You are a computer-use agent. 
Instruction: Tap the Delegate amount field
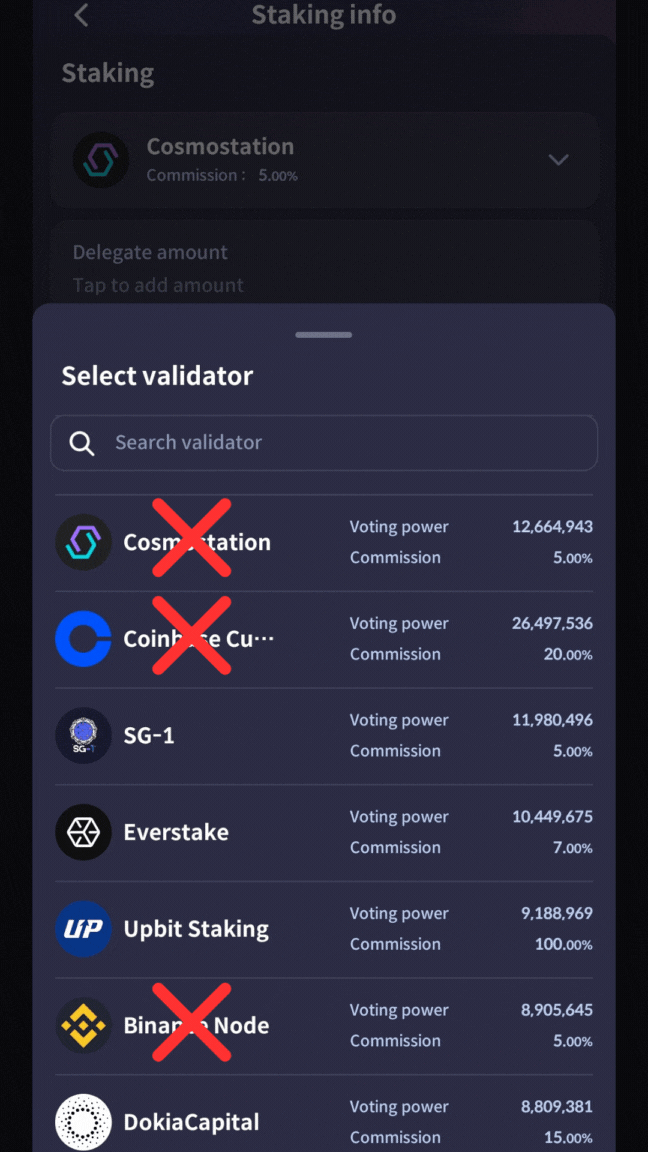pos(324,268)
